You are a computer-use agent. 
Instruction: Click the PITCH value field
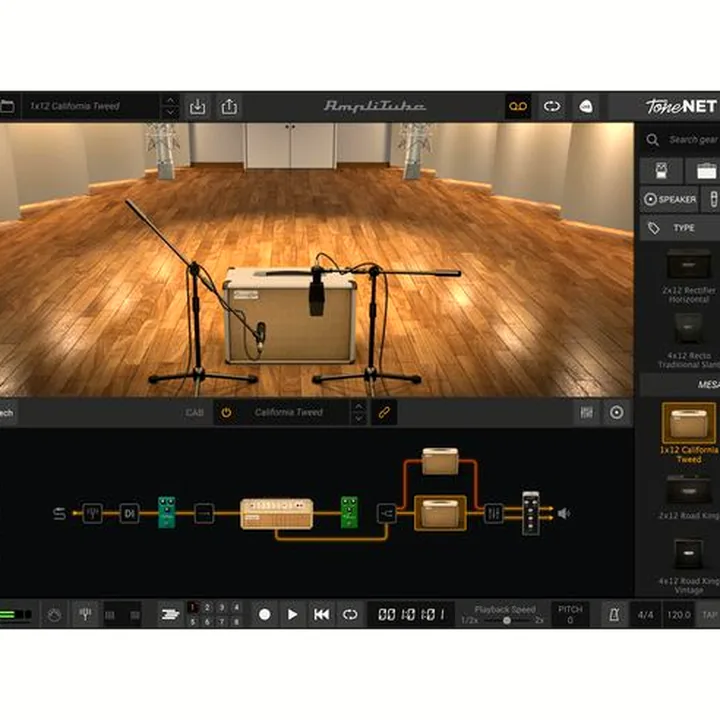tap(570, 614)
